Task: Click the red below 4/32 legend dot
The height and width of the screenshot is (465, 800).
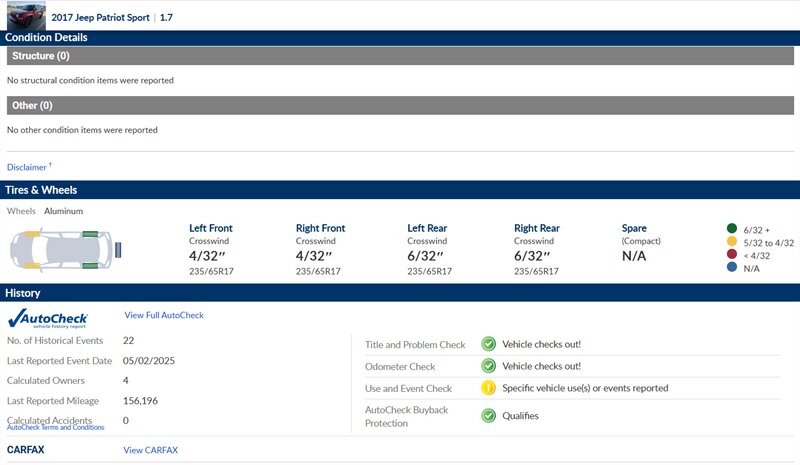Action: coord(731,255)
